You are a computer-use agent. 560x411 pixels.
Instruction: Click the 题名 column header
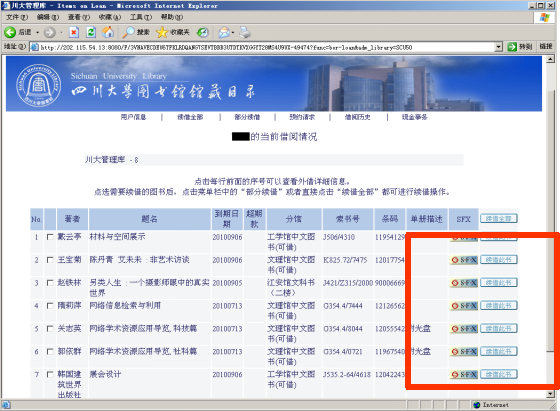click(150, 219)
